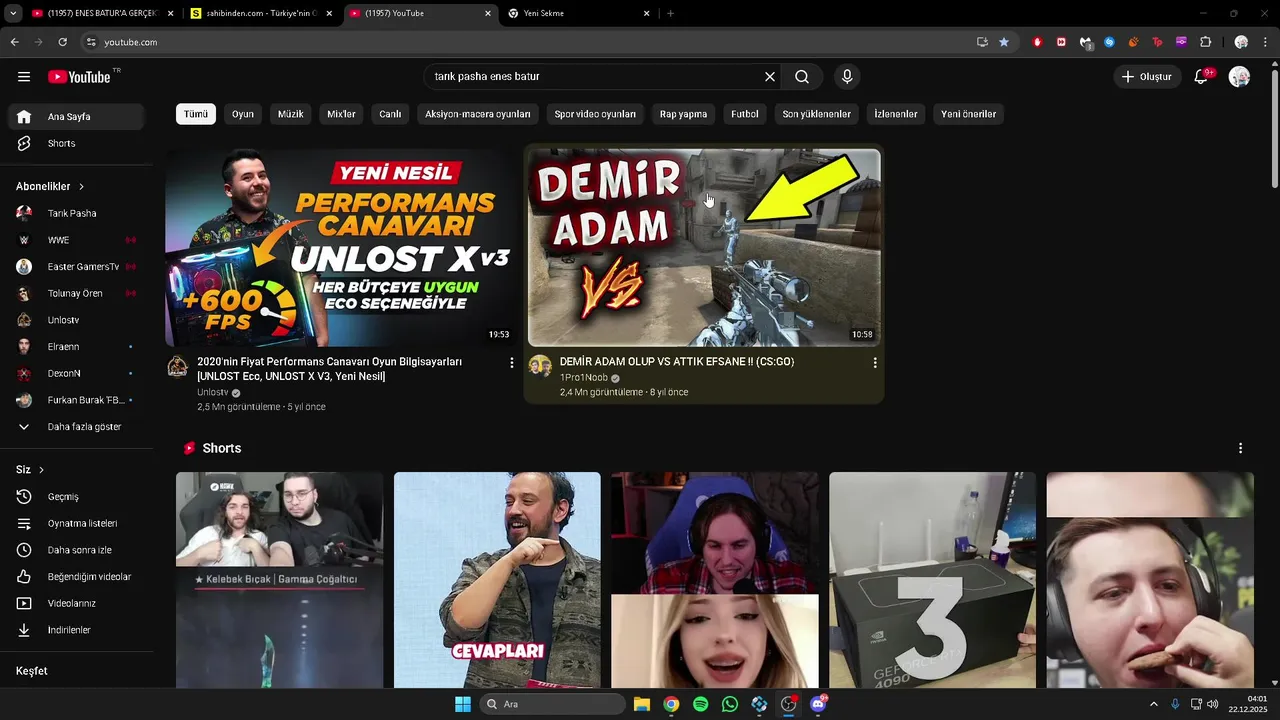Open options menu for Unlost video

coord(511,363)
